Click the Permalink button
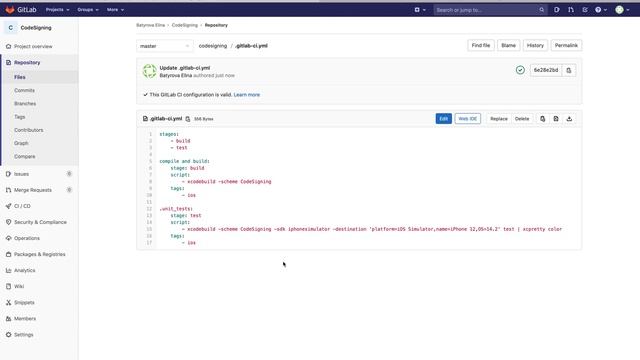The width and height of the screenshot is (640, 360). (x=566, y=45)
